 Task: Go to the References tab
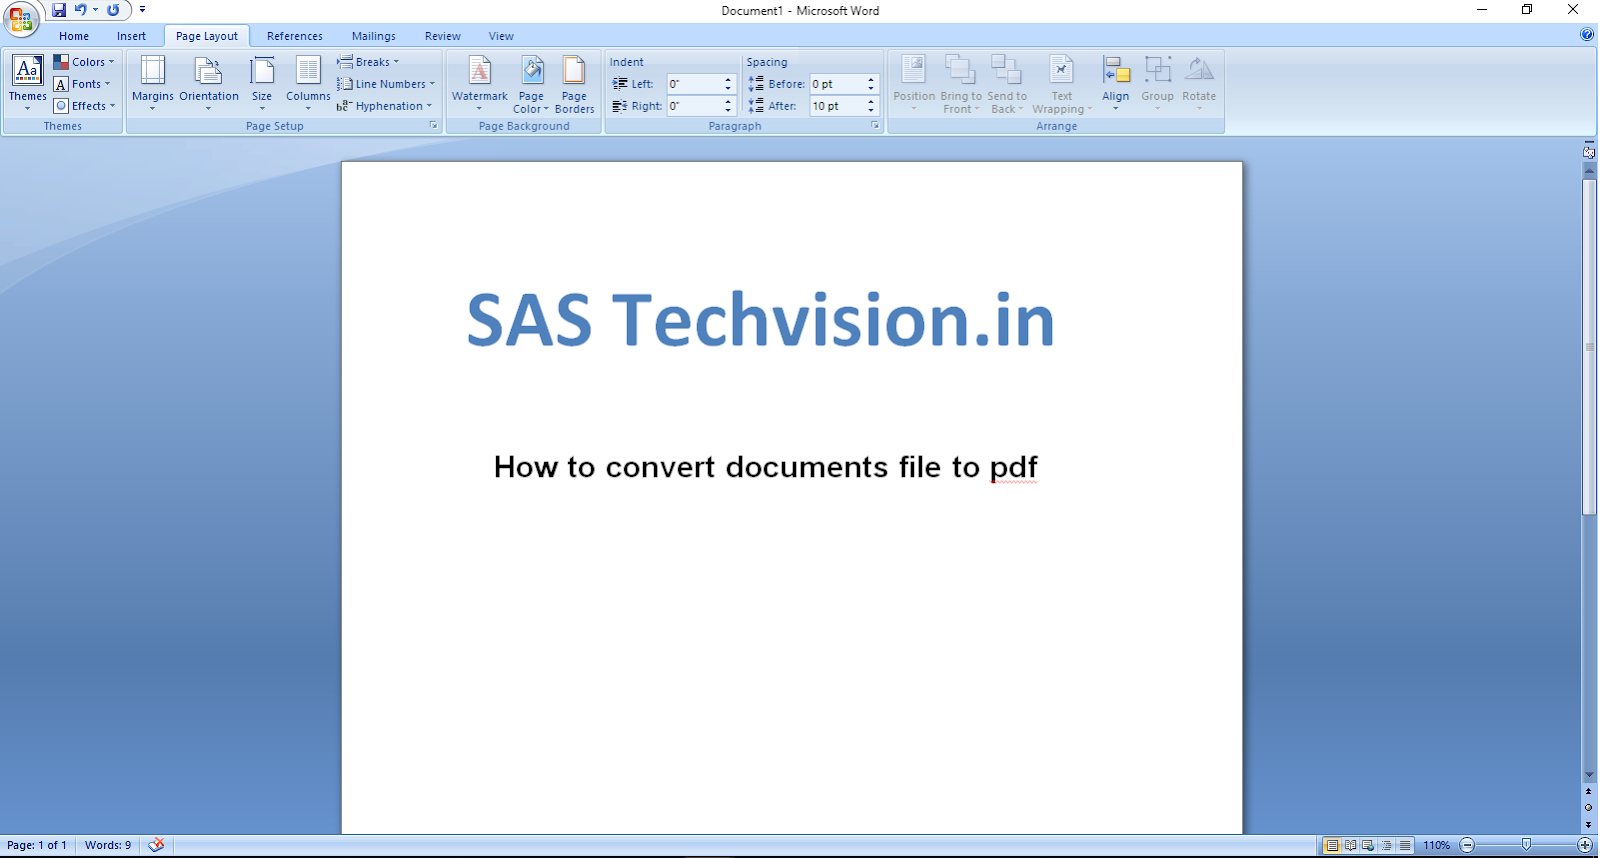tap(295, 36)
